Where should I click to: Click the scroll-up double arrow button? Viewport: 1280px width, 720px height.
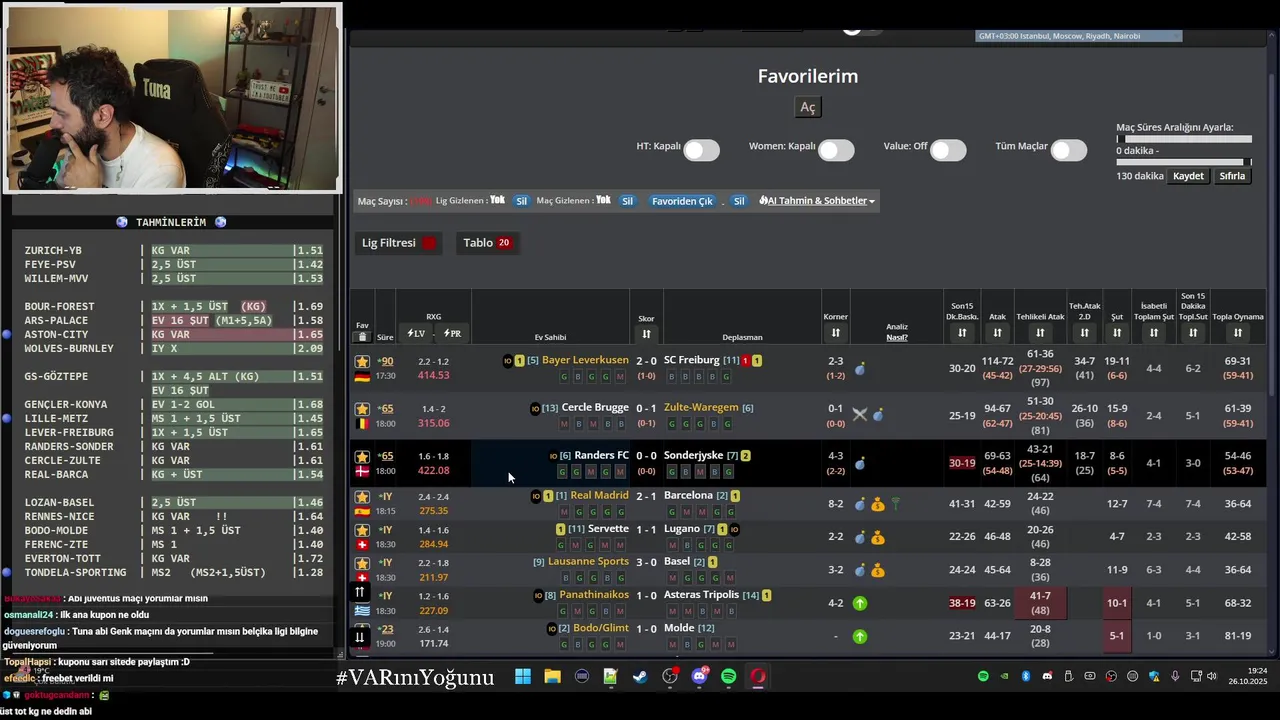tap(359, 592)
